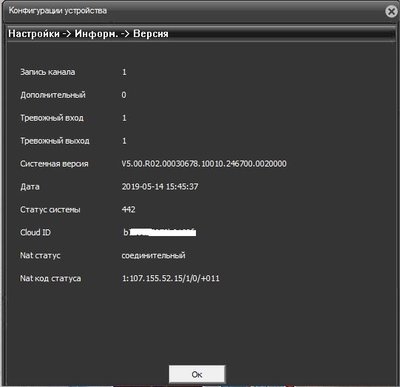This screenshot has height=387, width=400.
Task: Click the Запись канала label
Action: tap(48, 72)
